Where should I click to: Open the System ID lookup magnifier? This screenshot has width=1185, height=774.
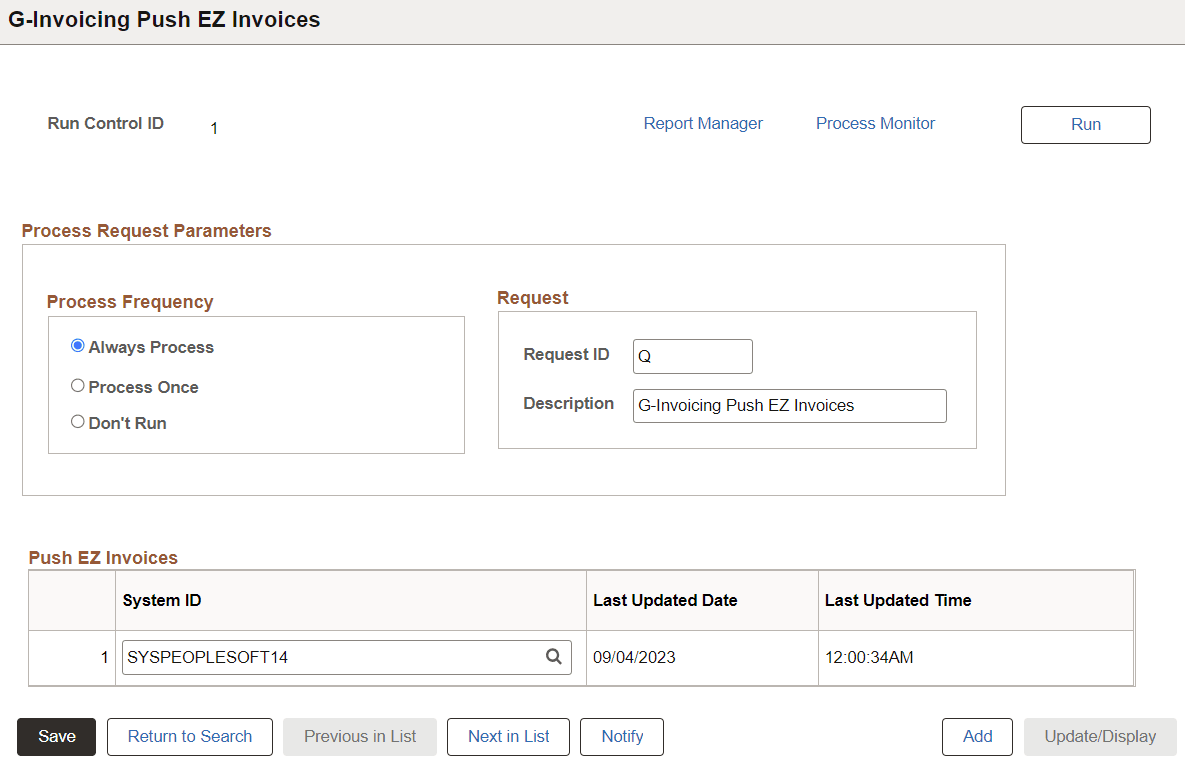(x=553, y=657)
